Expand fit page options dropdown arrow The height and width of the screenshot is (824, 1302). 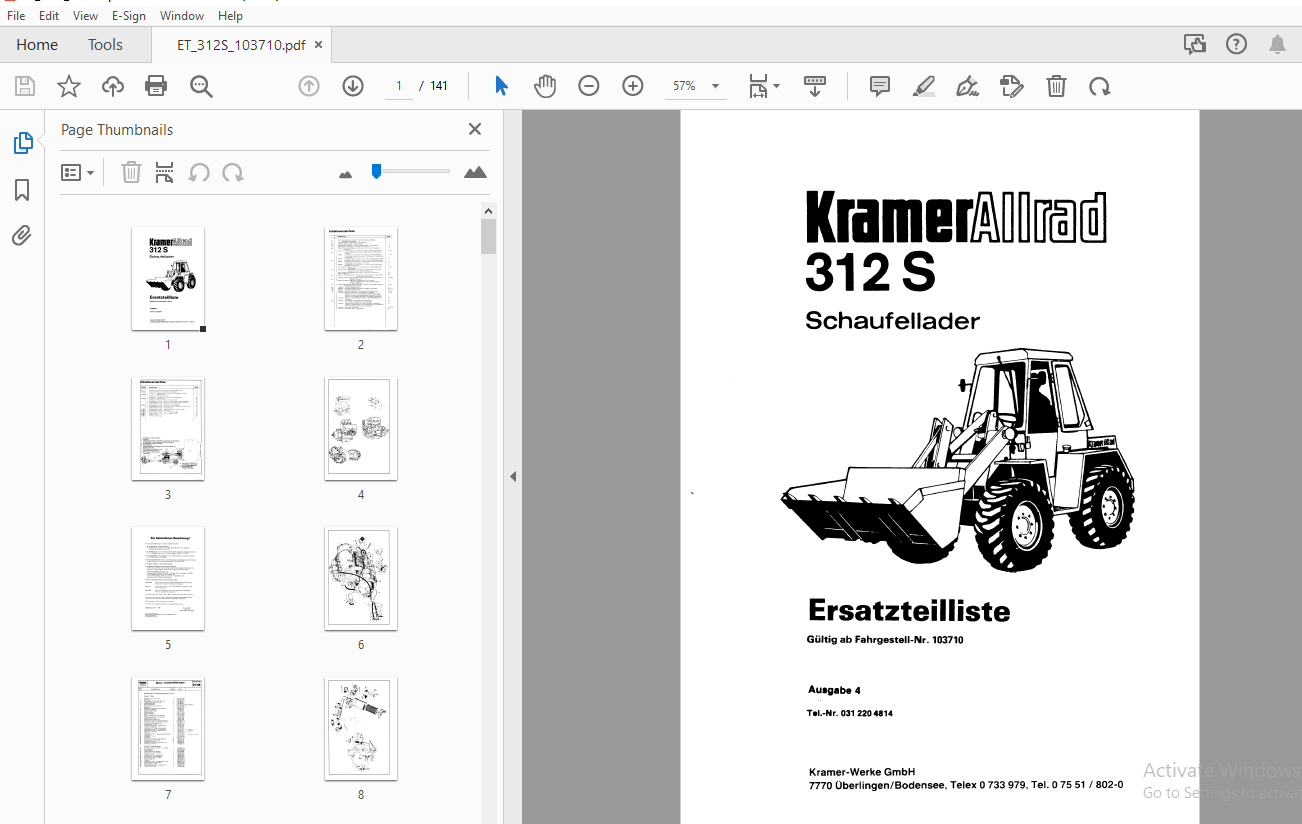click(776, 87)
